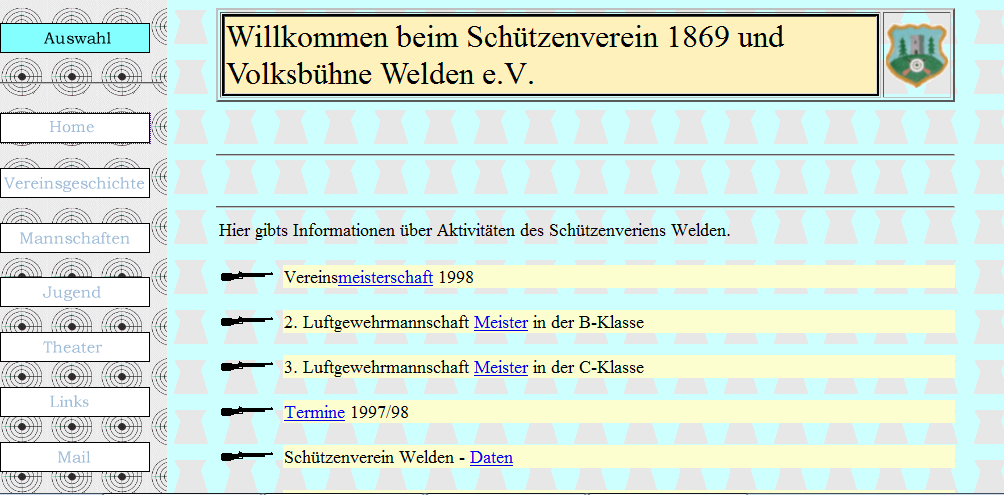Open Meister link for the B-Klasse
This screenshot has height=495, width=1004.
[x=500, y=322]
